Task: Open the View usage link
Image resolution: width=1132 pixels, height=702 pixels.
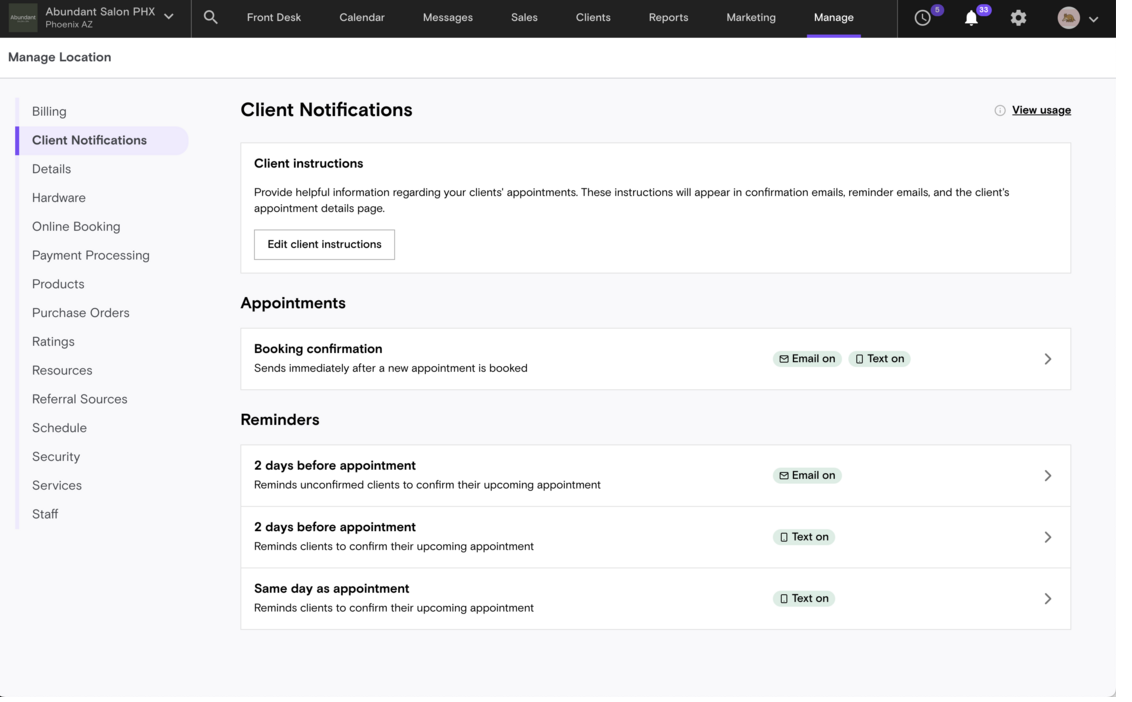Action: click(1041, 110)
